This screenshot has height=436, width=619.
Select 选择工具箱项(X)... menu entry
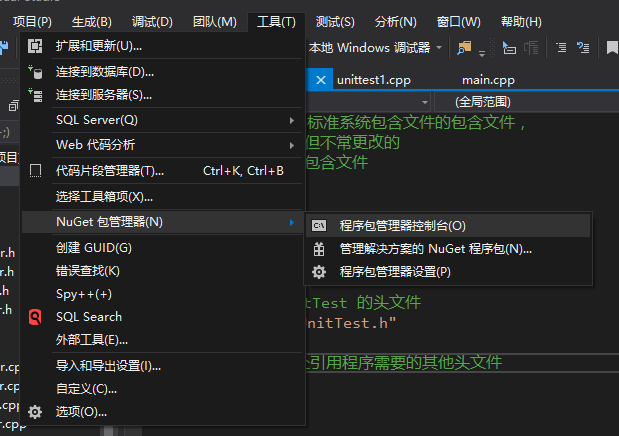[x=163, y=197]
